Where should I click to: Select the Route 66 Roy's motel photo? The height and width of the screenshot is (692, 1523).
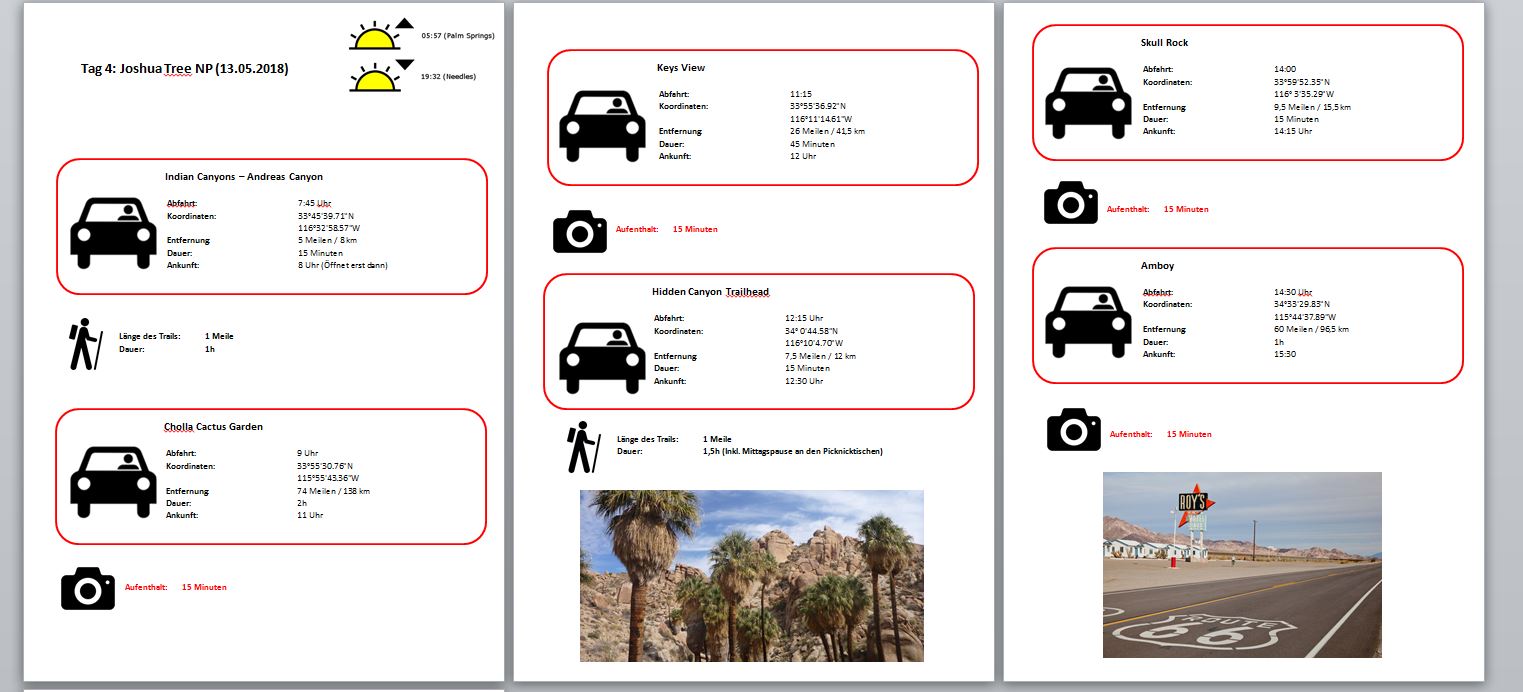[x=1242, y=565]
